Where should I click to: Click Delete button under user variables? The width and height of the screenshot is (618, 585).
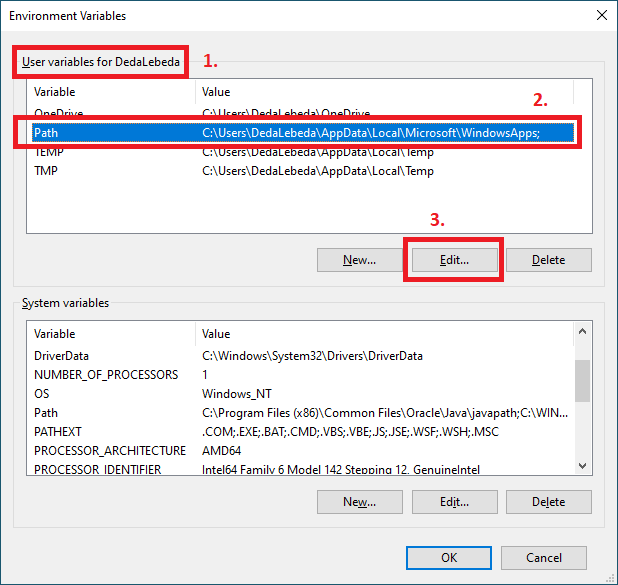(548, 260)
